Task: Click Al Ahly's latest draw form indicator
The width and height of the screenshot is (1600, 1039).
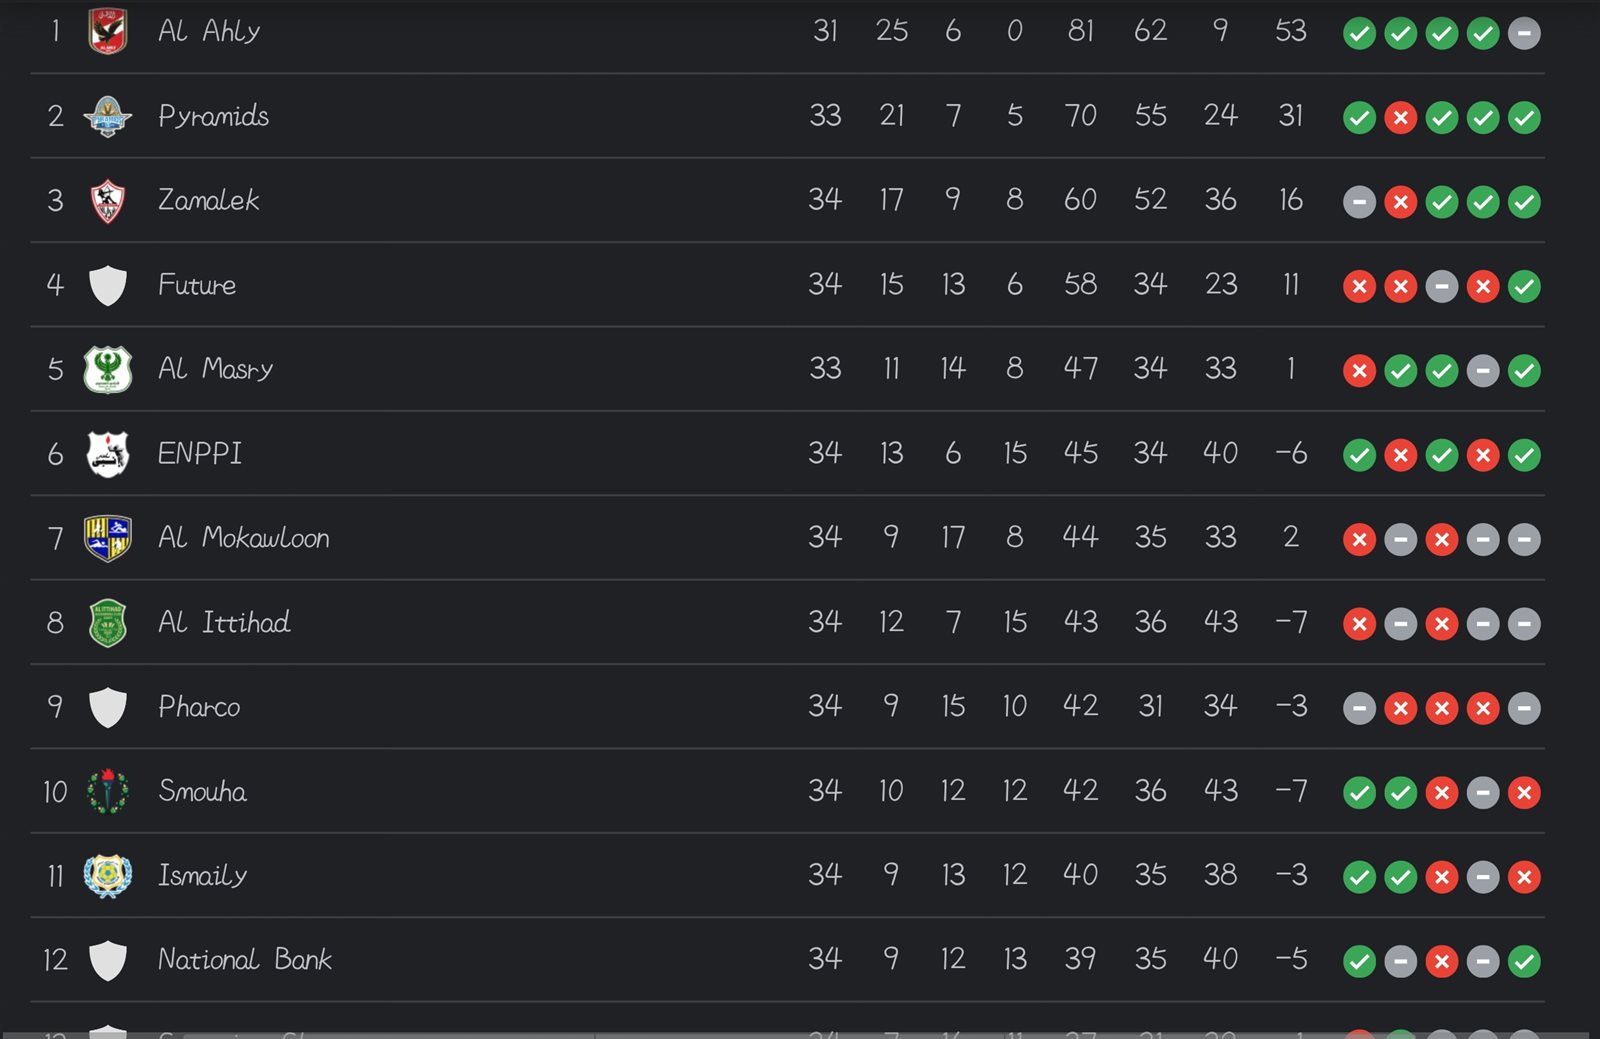Action: coord(1524,33)
